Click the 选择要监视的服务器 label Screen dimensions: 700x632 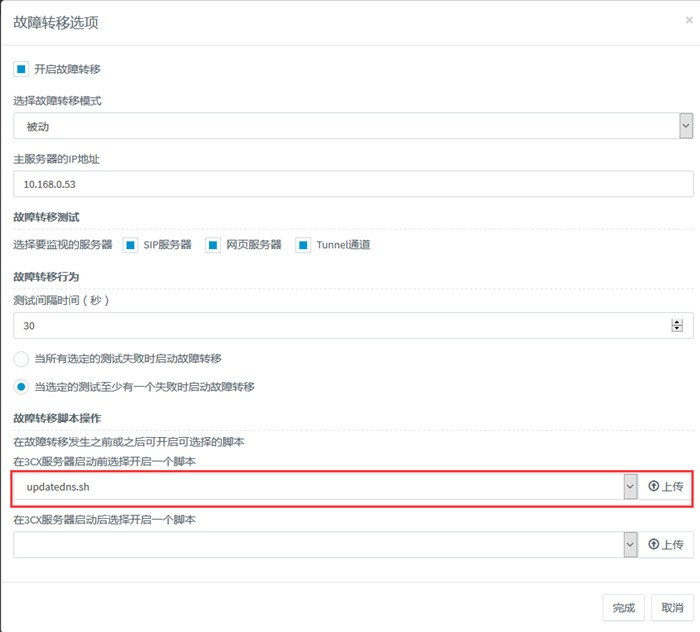[x=63, y=245]
